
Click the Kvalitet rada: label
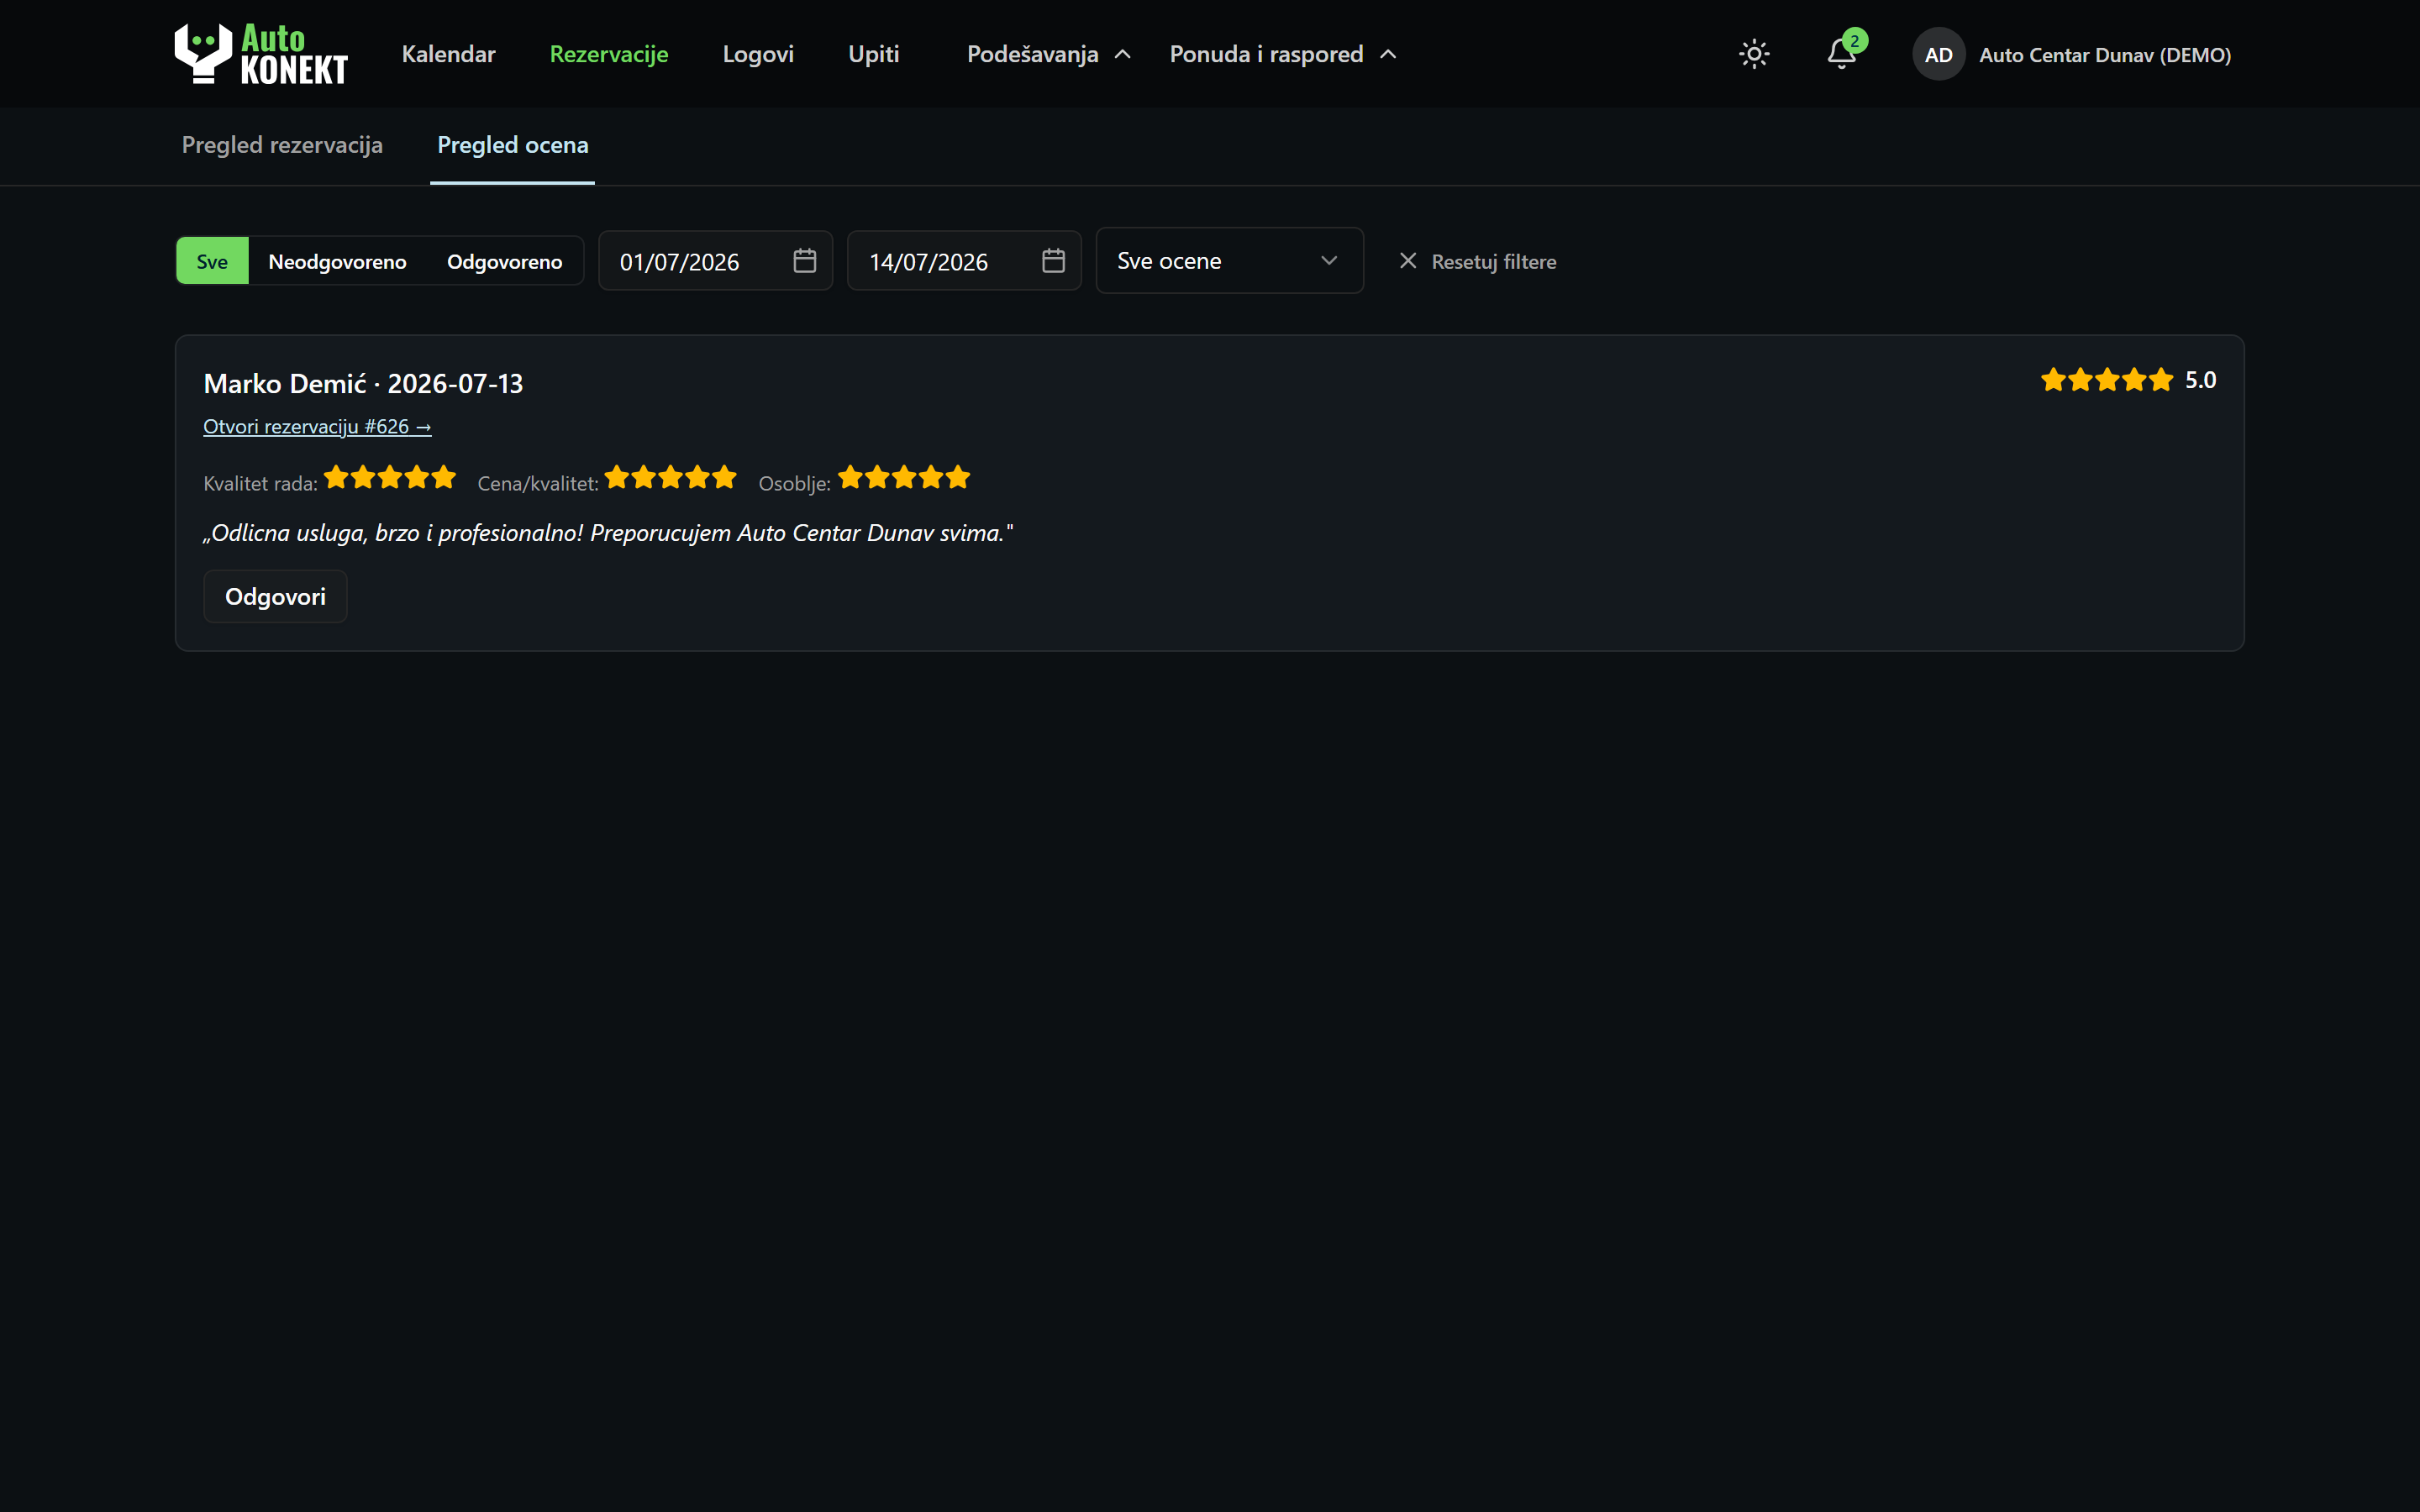pos(260,483)
